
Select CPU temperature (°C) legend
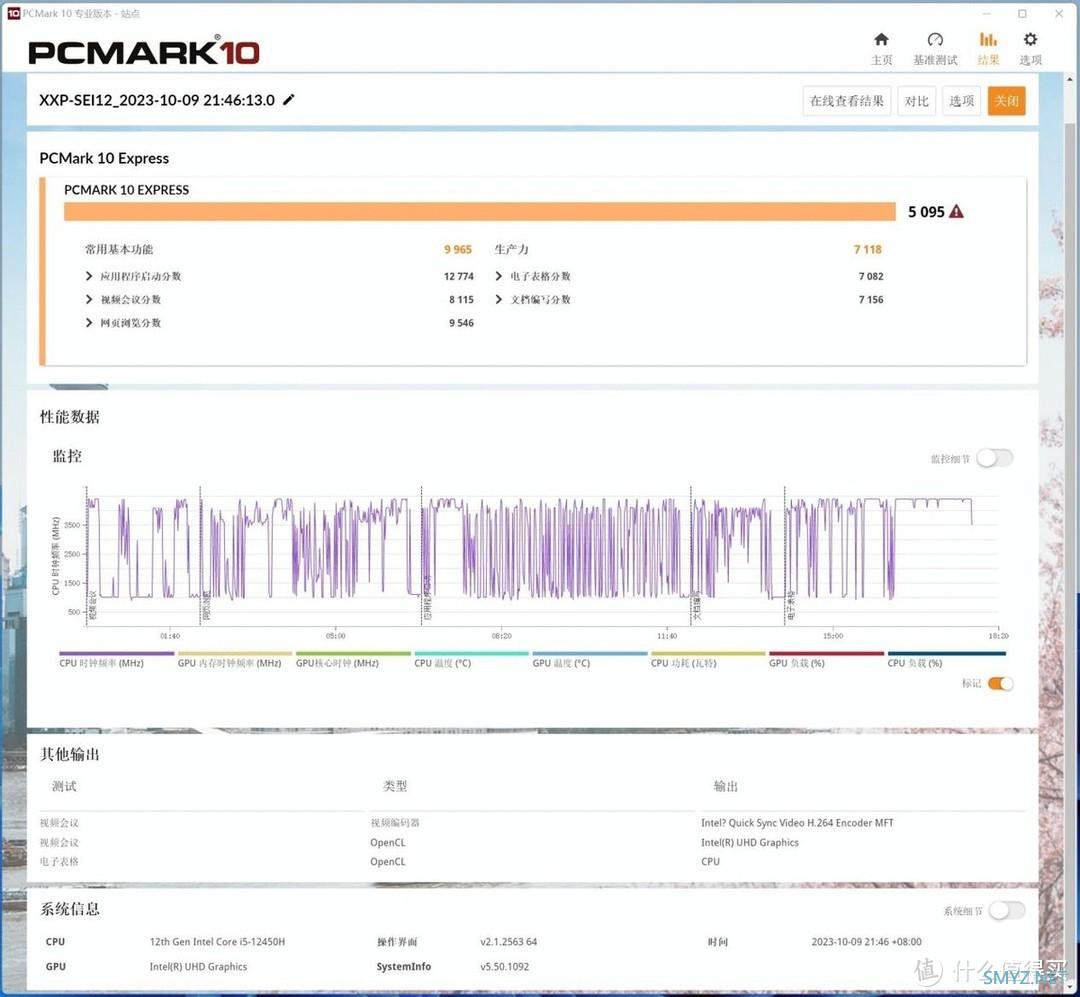coord(471,659)
